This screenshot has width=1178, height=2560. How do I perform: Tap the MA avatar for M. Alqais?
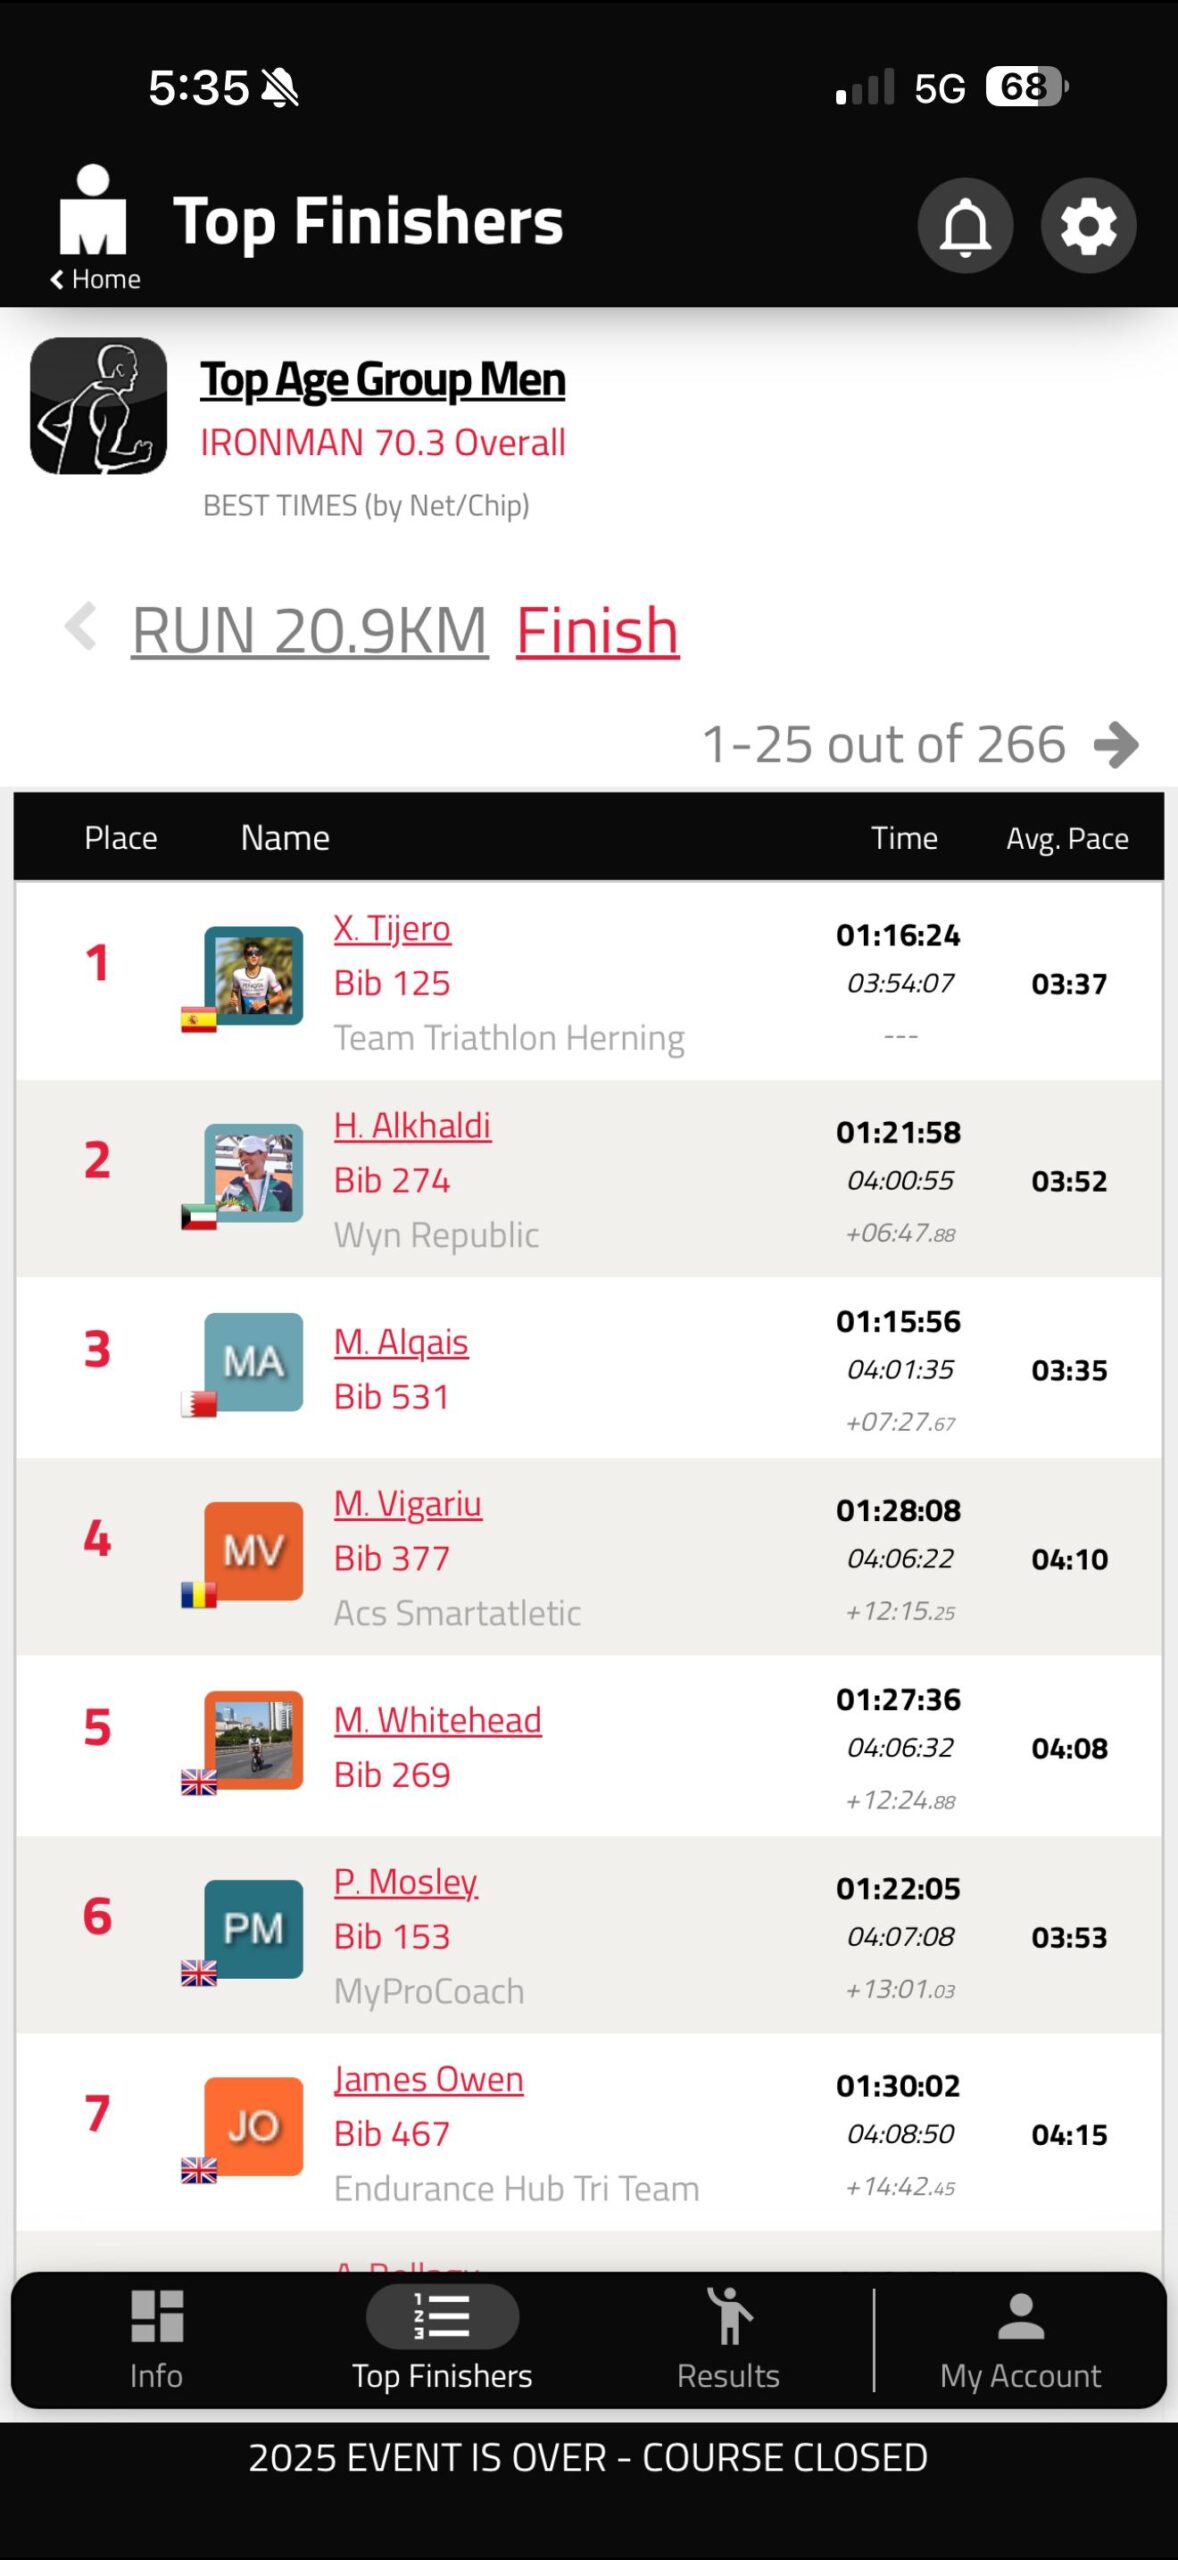point(254,1361)
